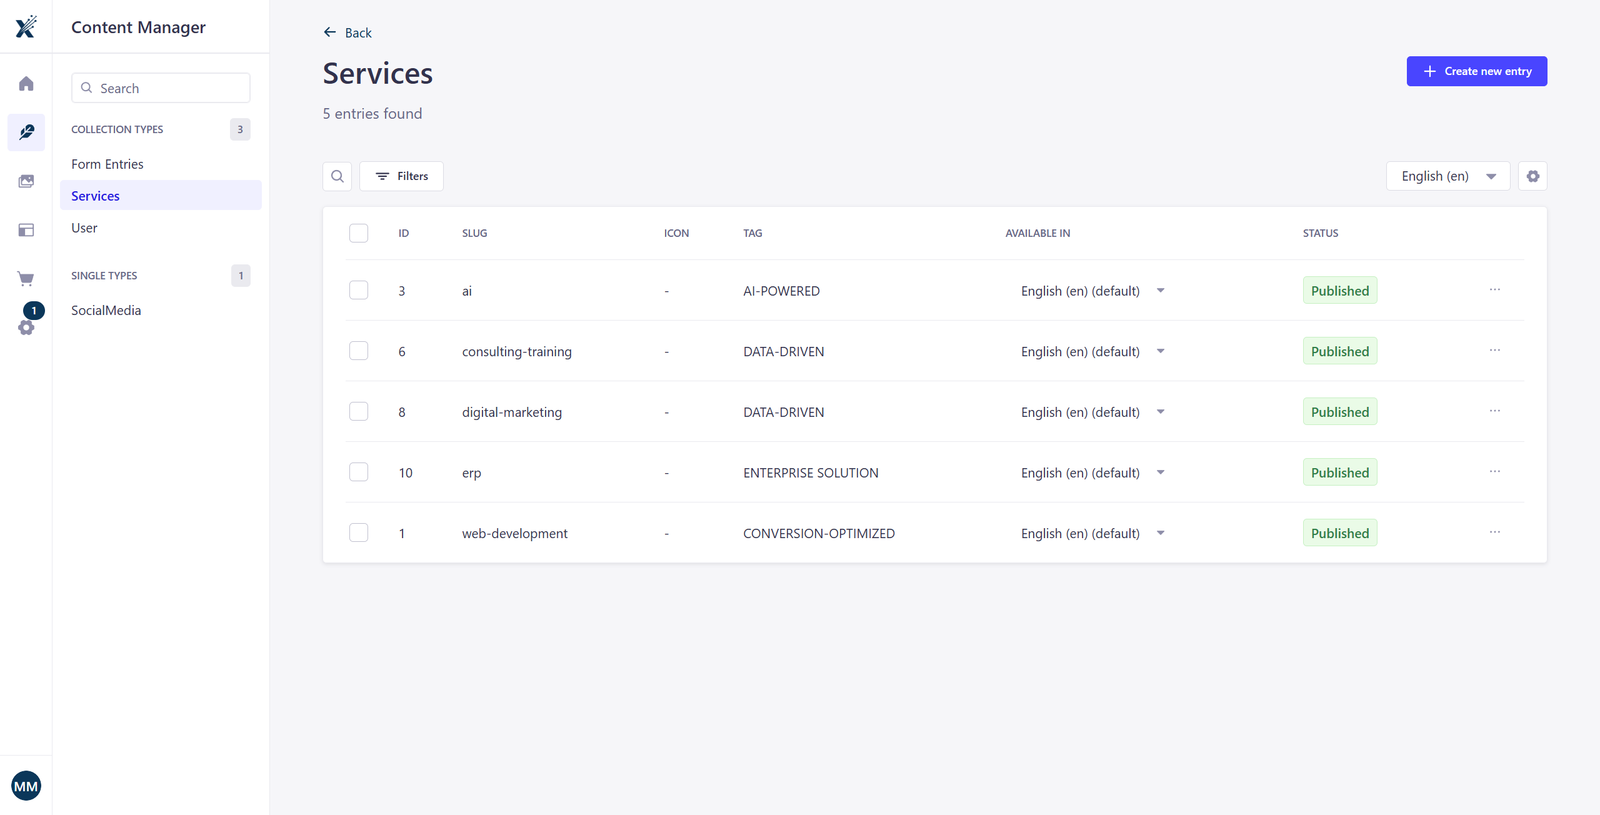Click the MM user avatar
This screenshot has height=815, width=1600.
coord(26,786)
